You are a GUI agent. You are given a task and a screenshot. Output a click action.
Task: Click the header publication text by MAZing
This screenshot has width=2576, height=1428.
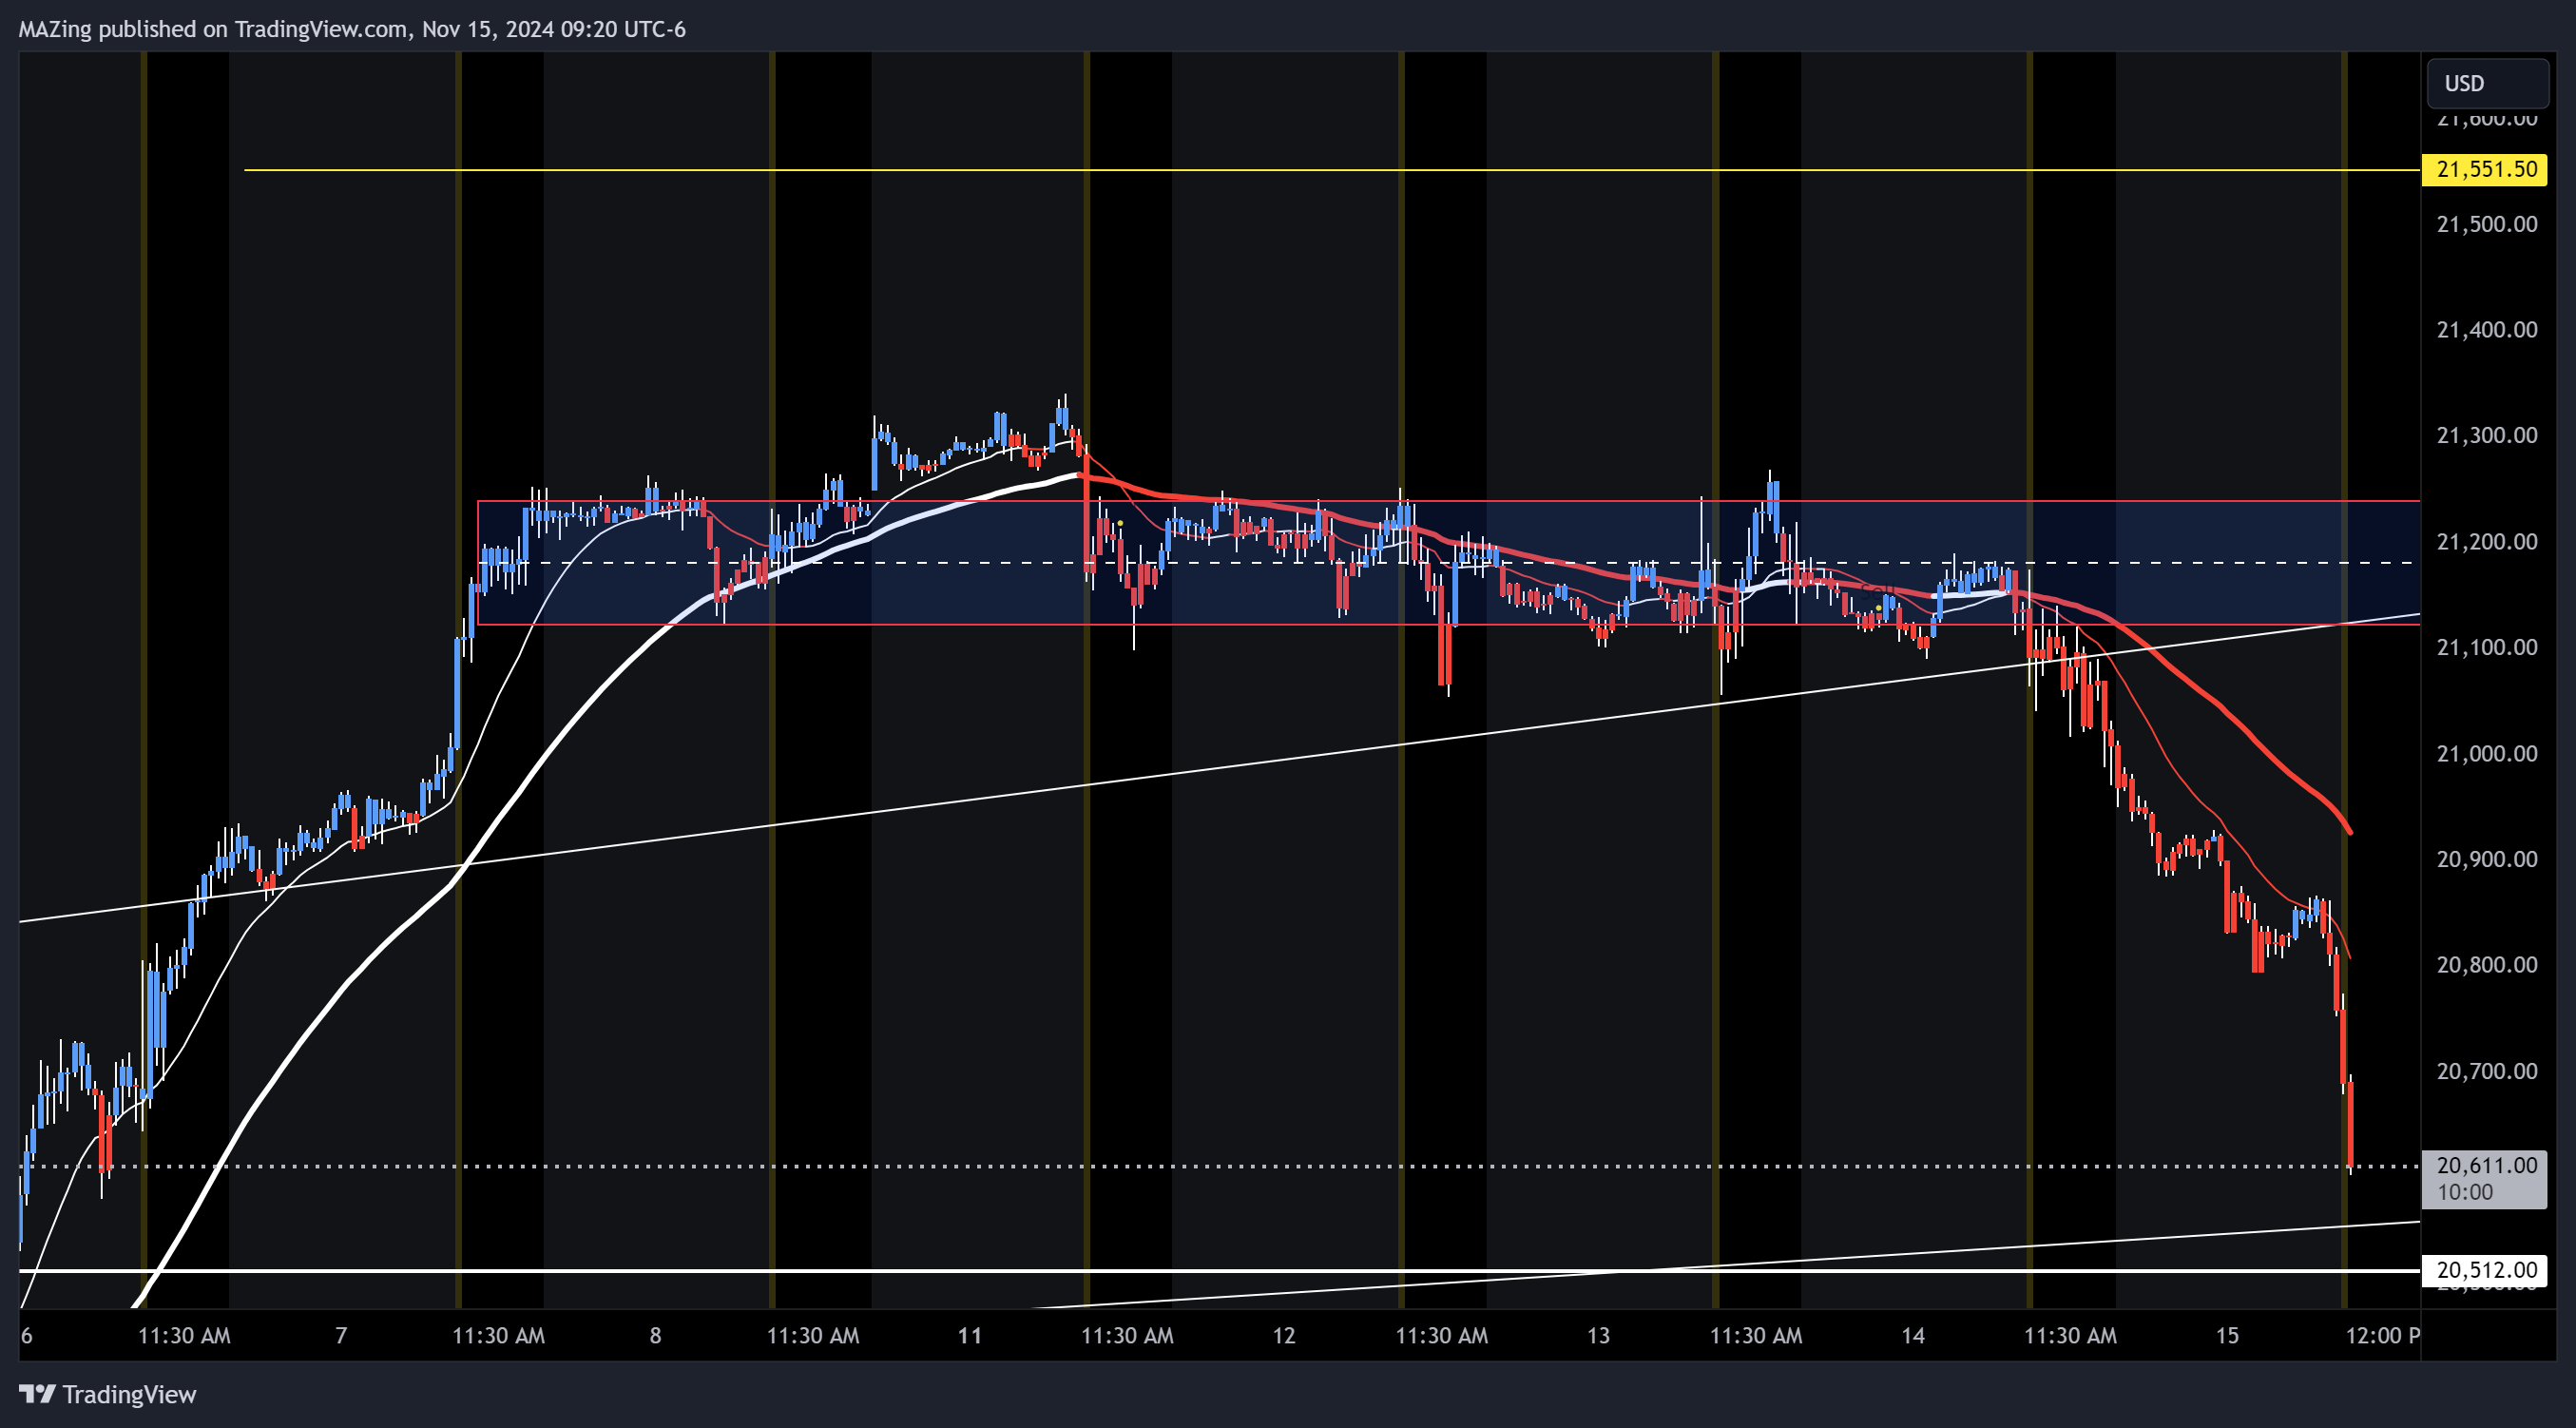click(x=352, y=29)
